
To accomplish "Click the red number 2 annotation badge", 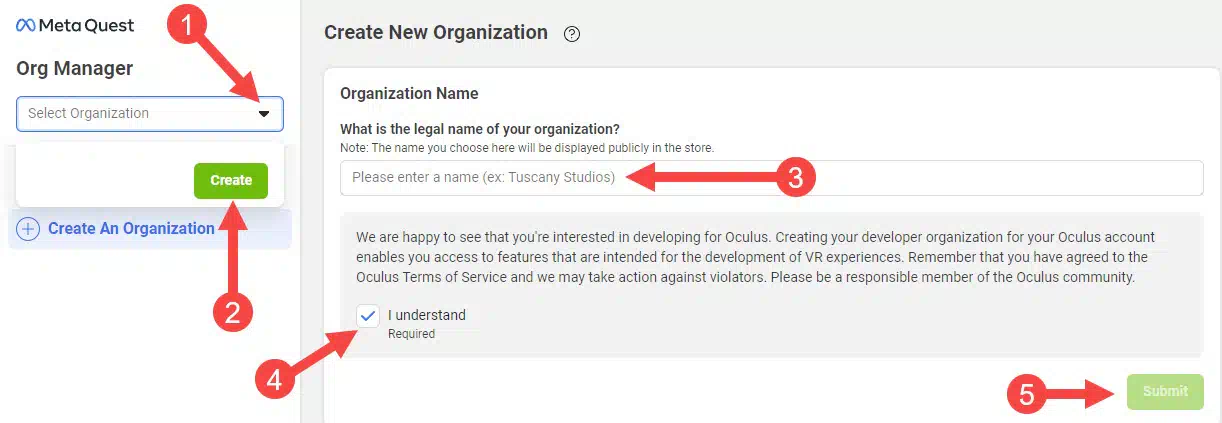I will (233, 314).
